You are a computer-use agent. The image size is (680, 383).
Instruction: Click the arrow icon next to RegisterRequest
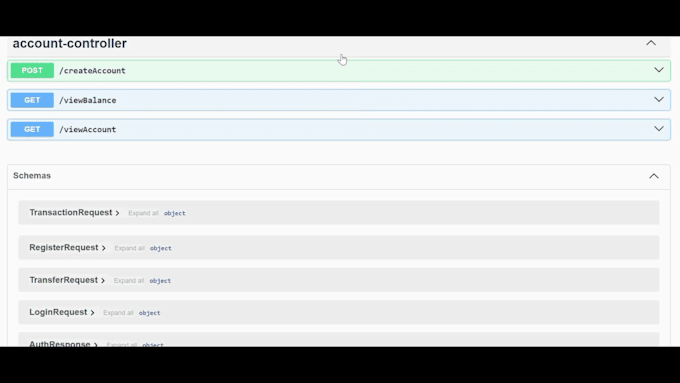[x=104, y=248]
